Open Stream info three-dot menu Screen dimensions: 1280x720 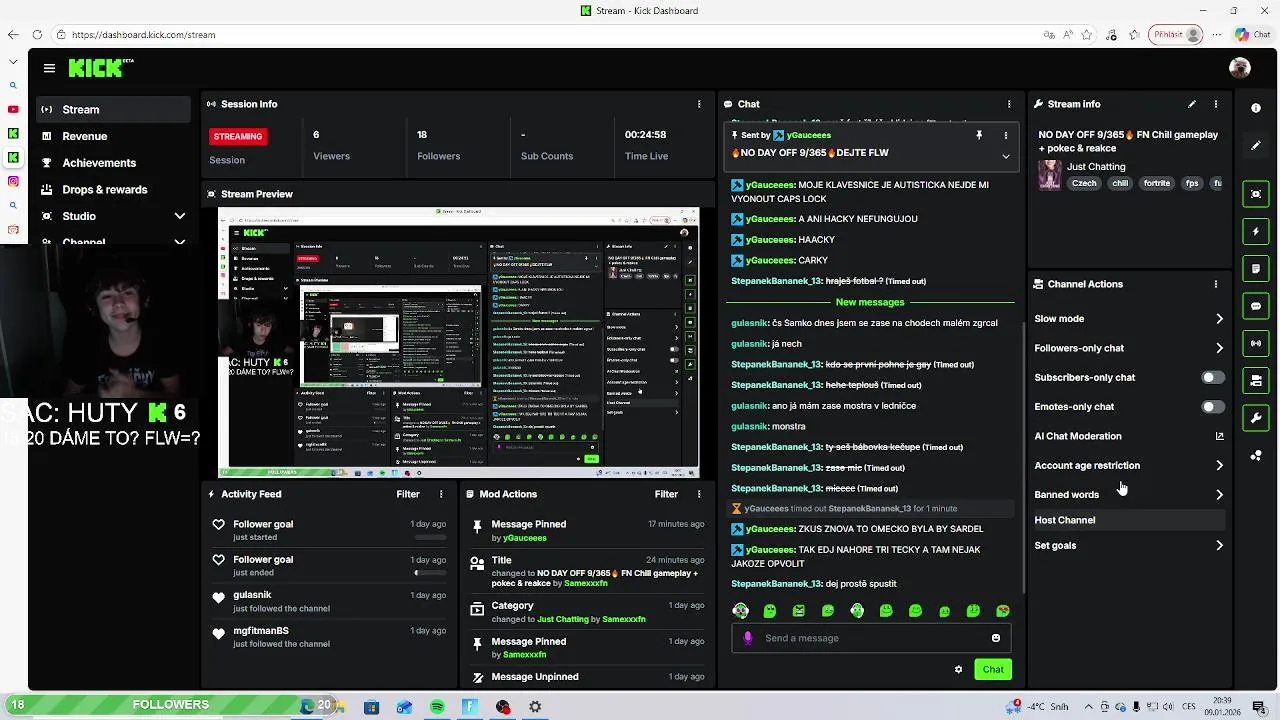[1216, 104]
